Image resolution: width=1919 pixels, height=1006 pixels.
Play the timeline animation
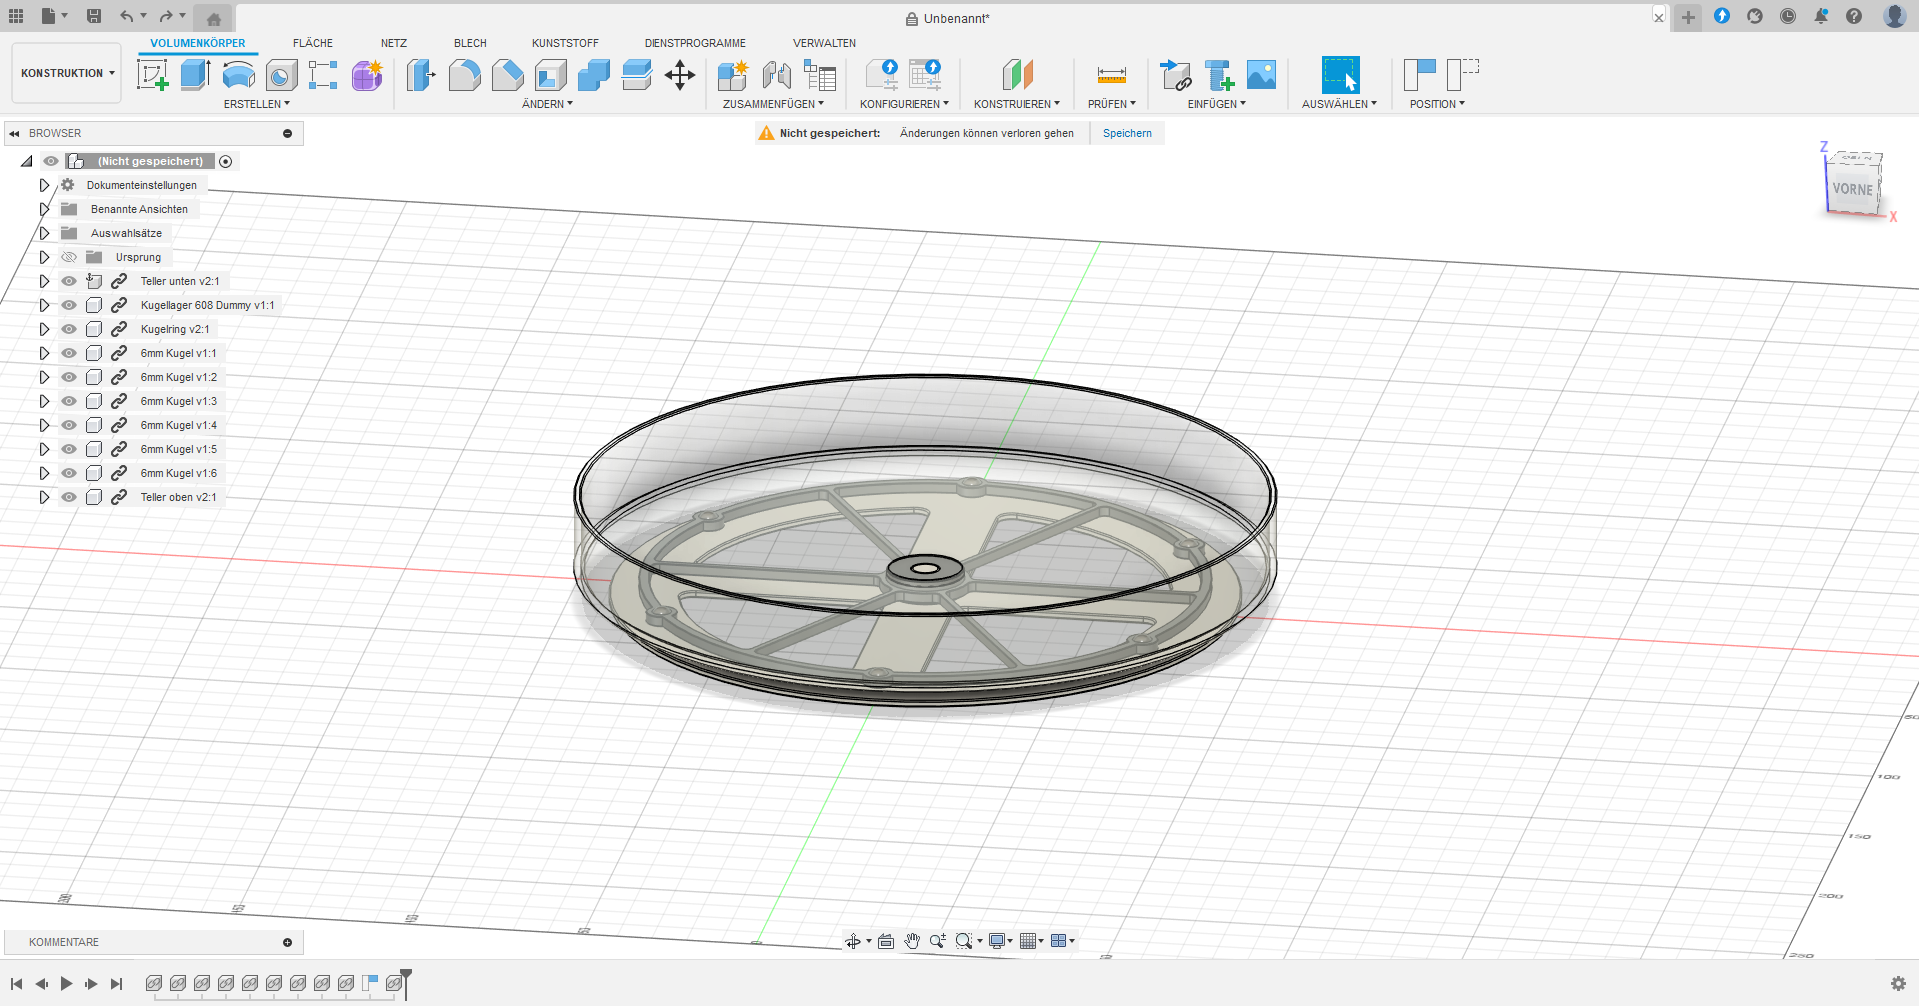click(66, 984)
